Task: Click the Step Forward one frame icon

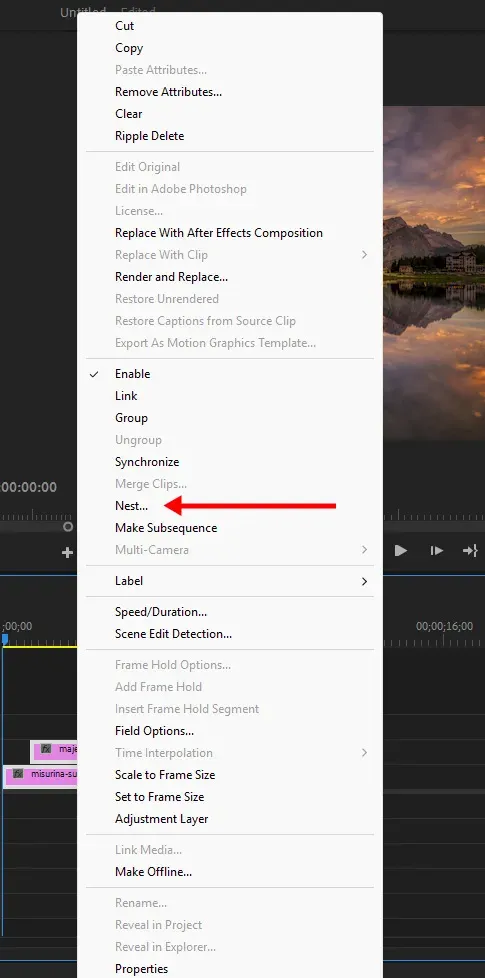Action: point(436,551)
